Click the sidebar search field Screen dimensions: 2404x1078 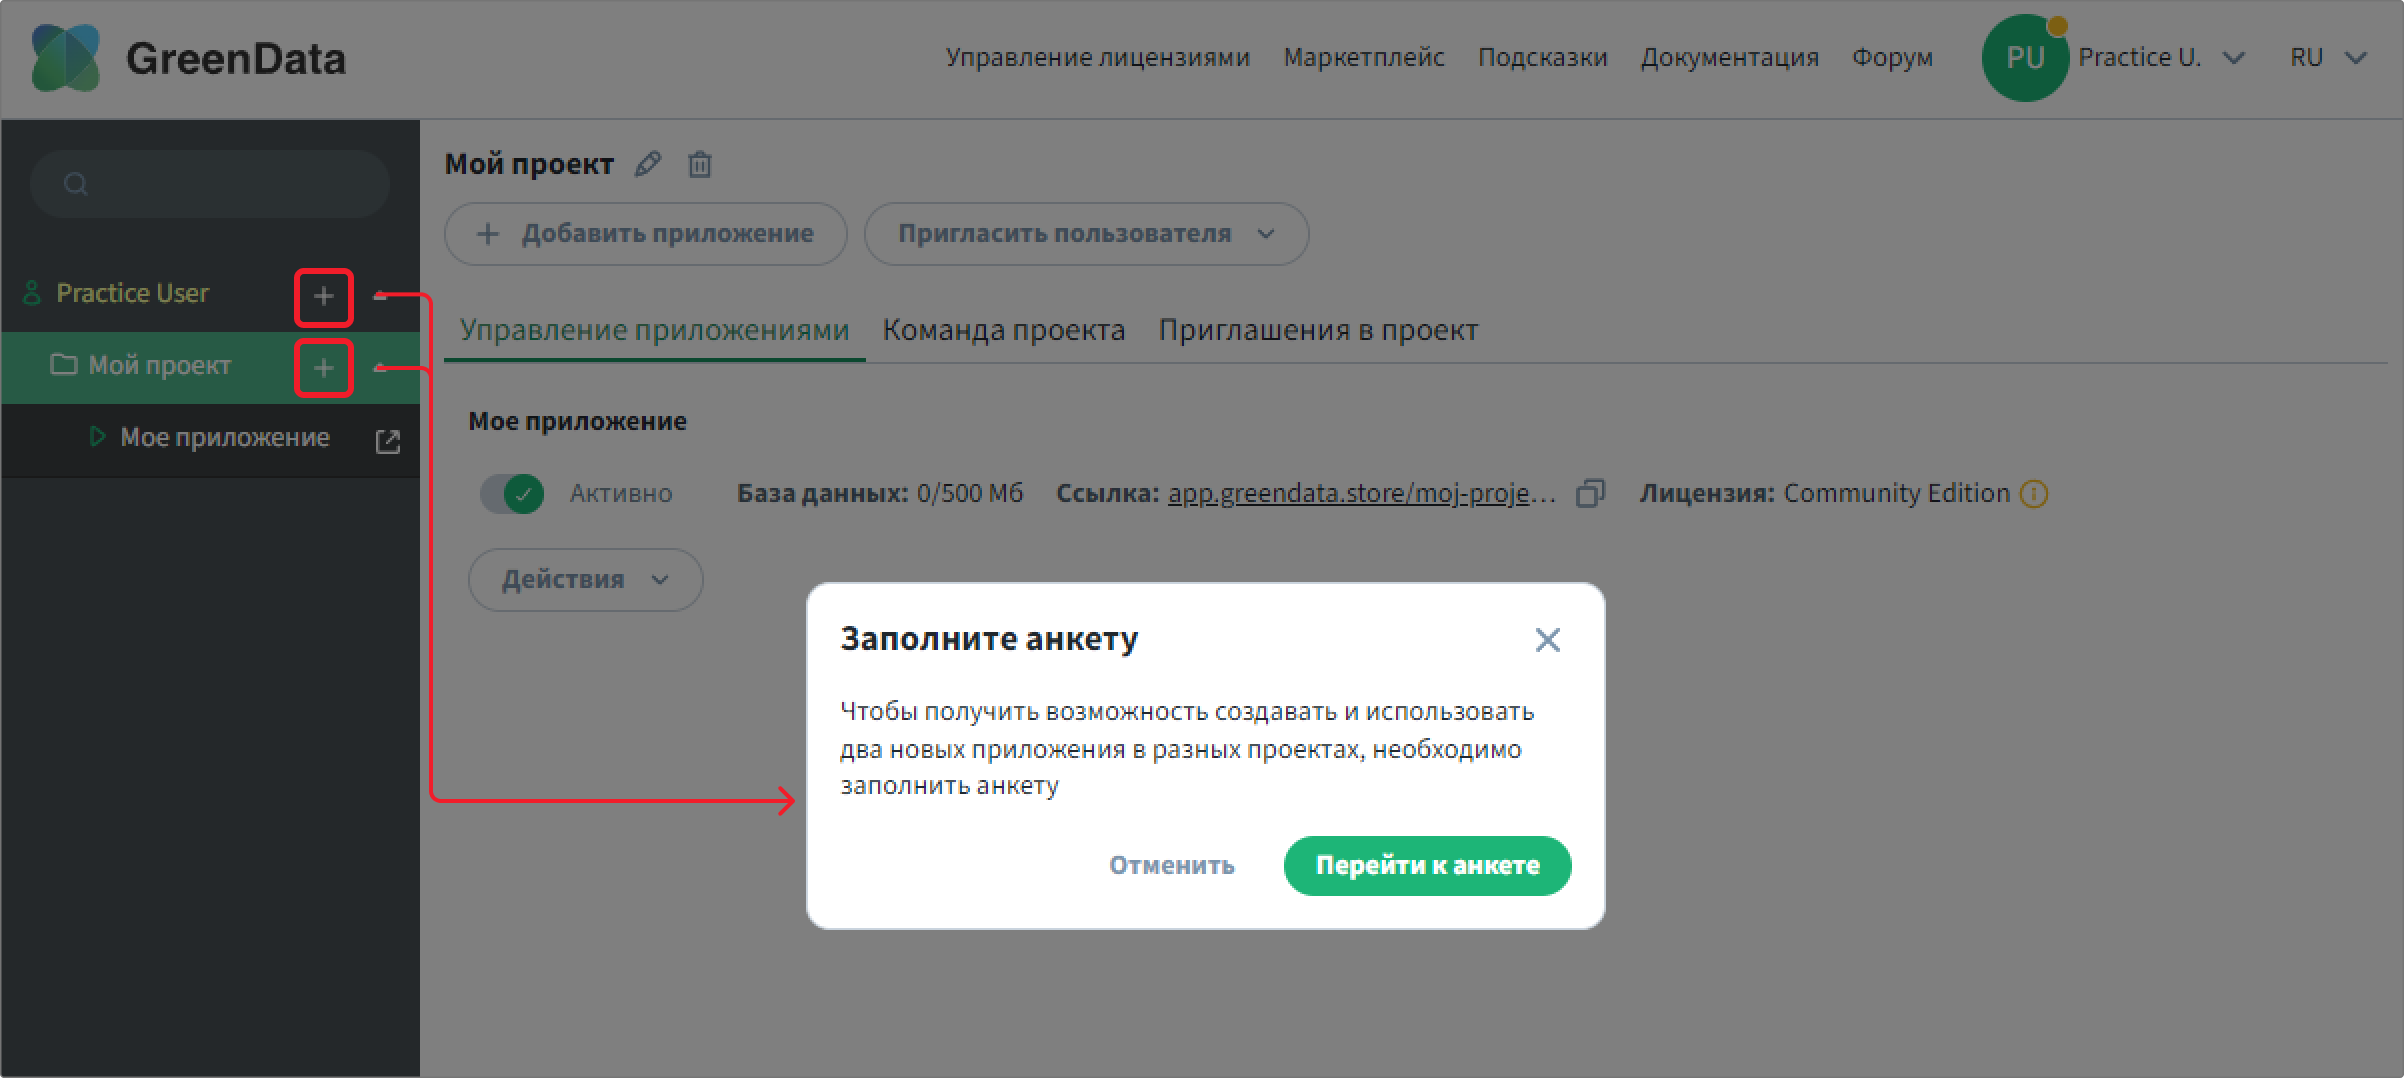[x=210, y=184]
